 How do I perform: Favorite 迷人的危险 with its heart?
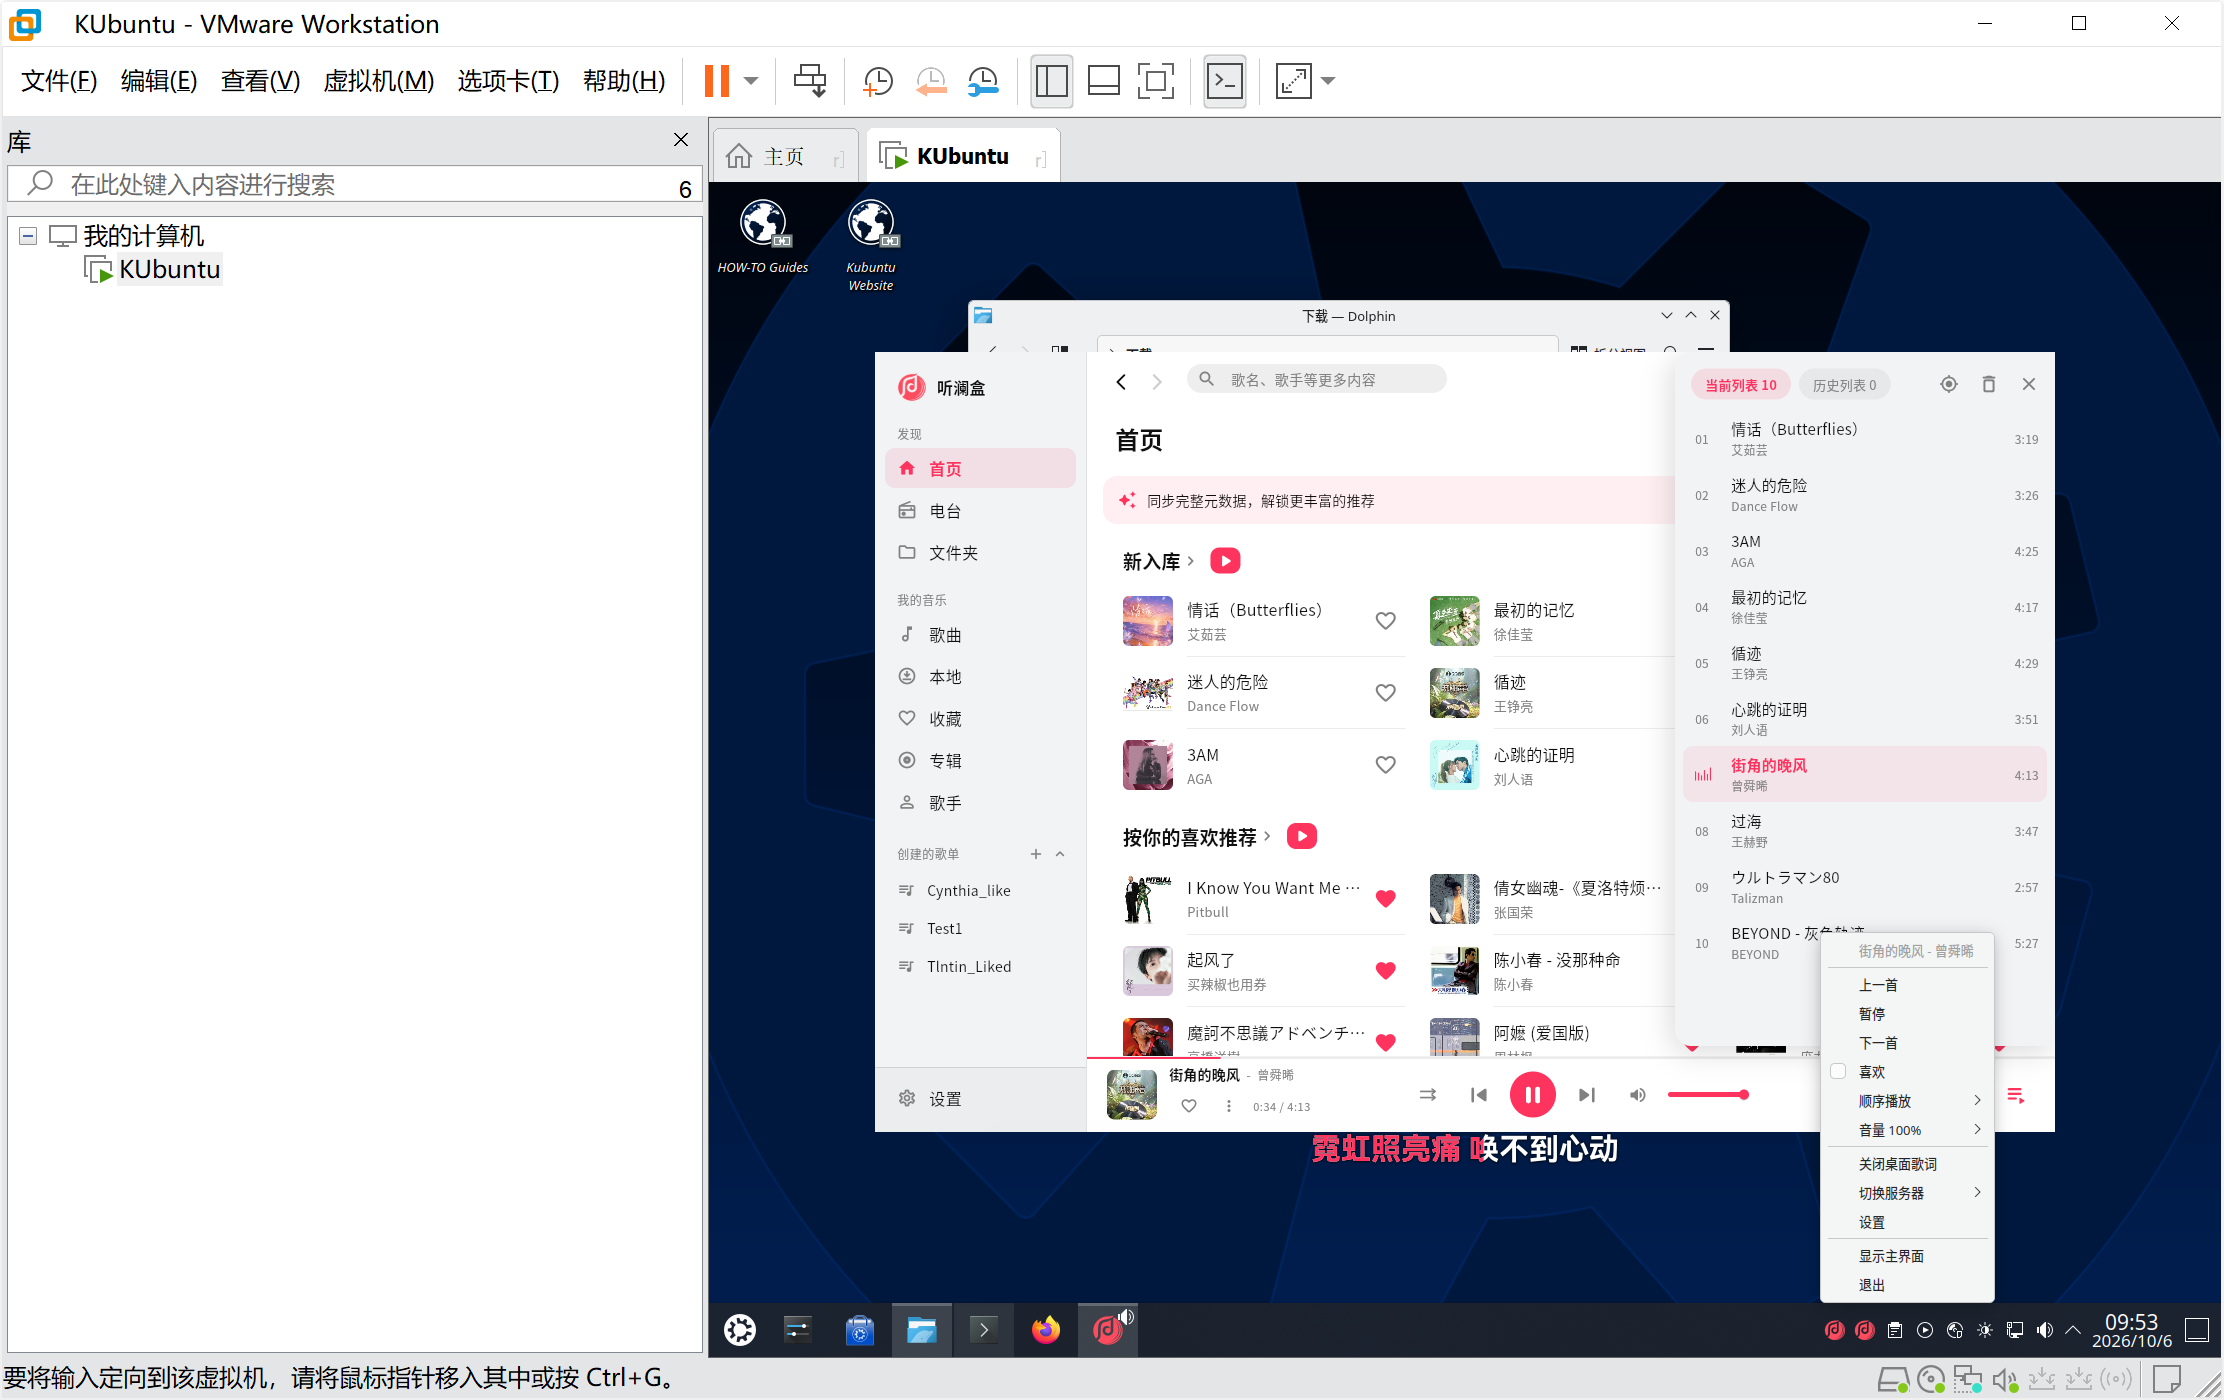1386,693
